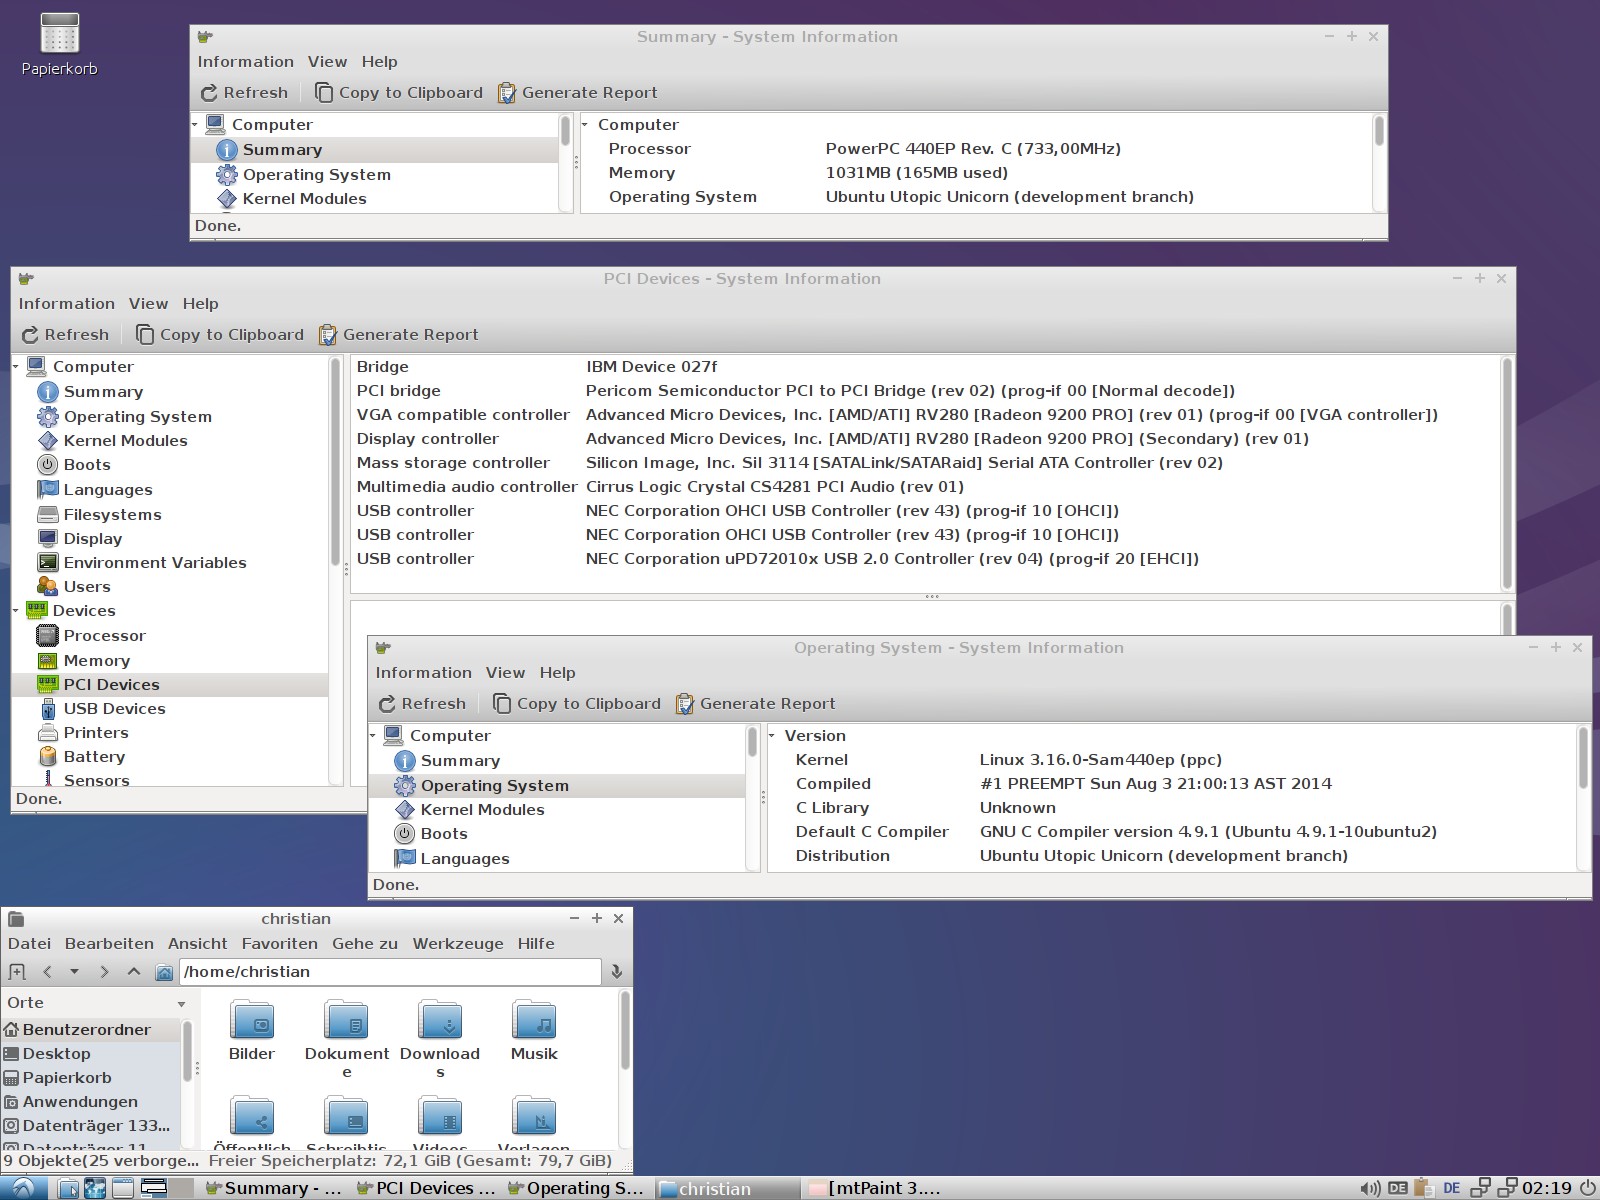Open the new tab button in the file manager

pyautogui.click(x=17, y=972)
